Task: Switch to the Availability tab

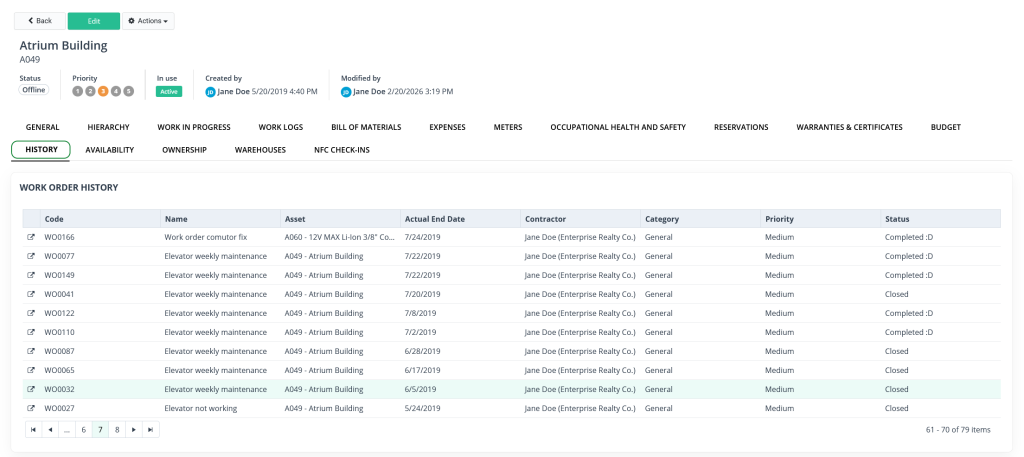Action: pos(110,150)
